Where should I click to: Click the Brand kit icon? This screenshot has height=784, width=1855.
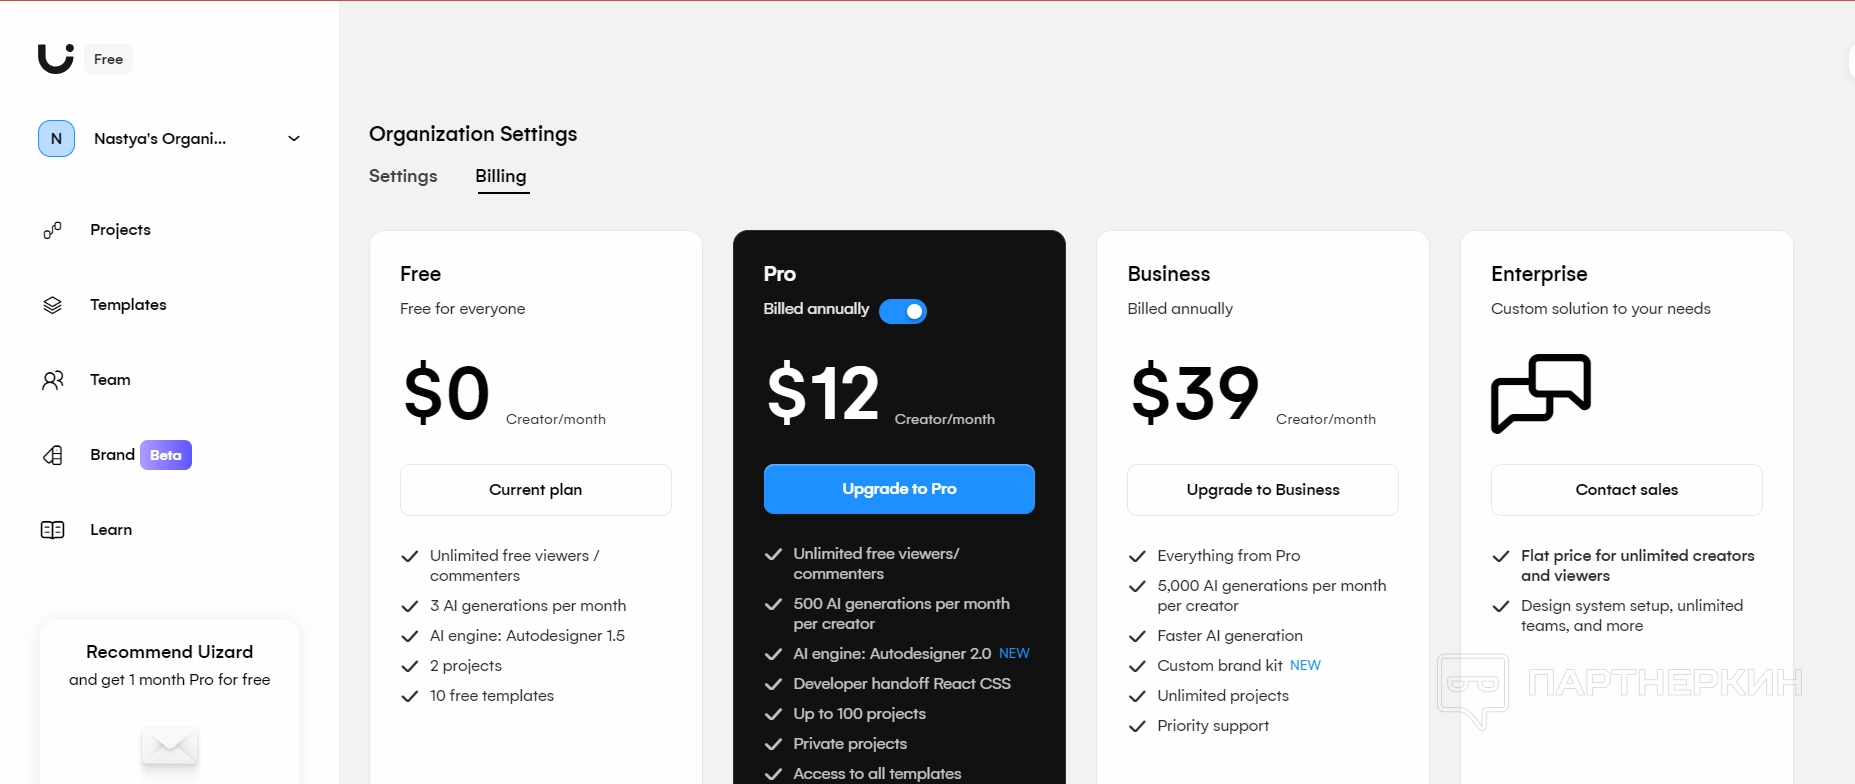[x=52, y=455]
